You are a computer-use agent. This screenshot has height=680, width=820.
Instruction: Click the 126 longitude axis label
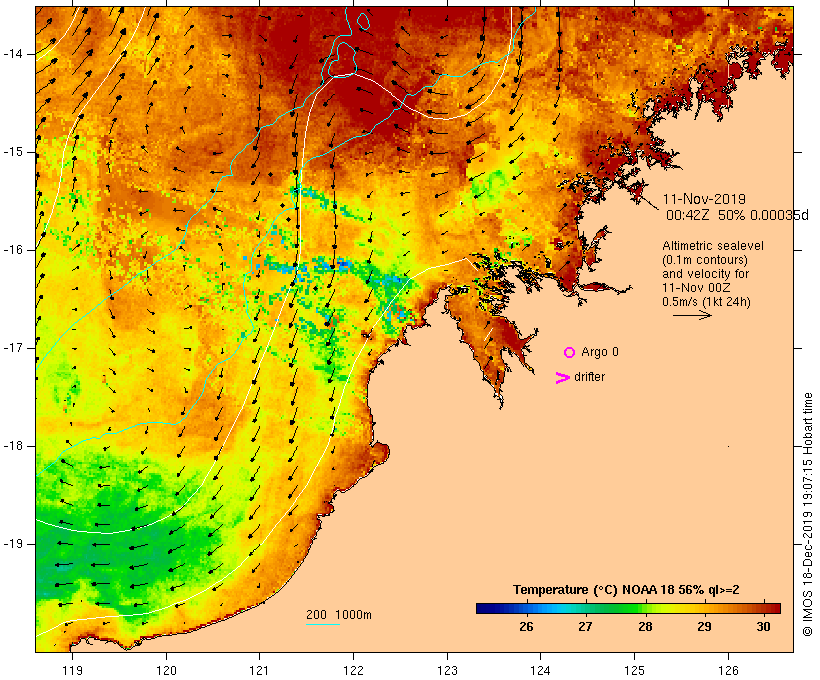tap(728, 670)
